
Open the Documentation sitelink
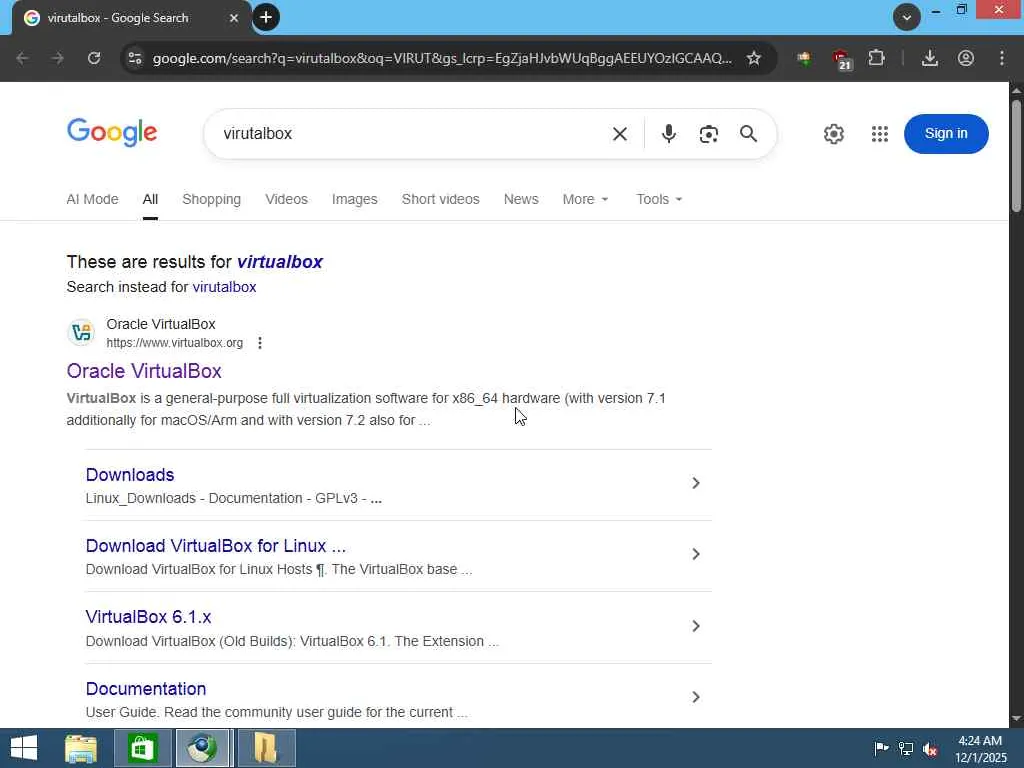coord(146,689)
